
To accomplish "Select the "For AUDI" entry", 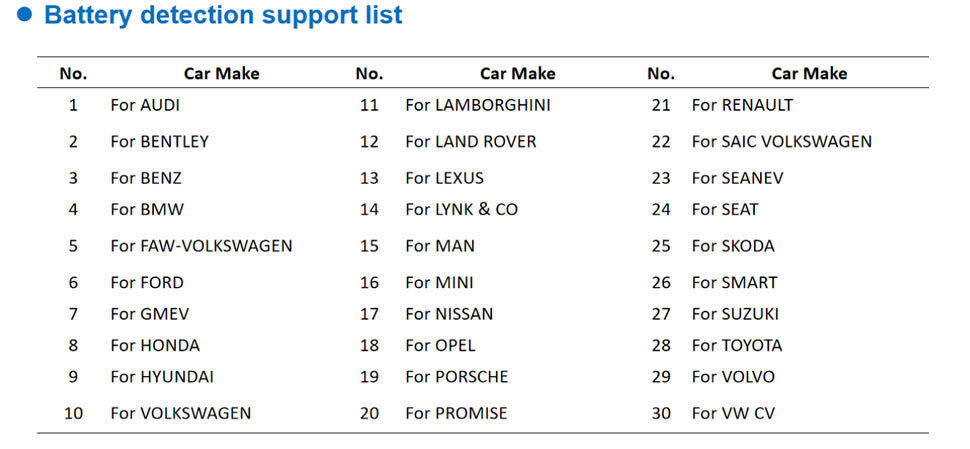I will 145,105.
